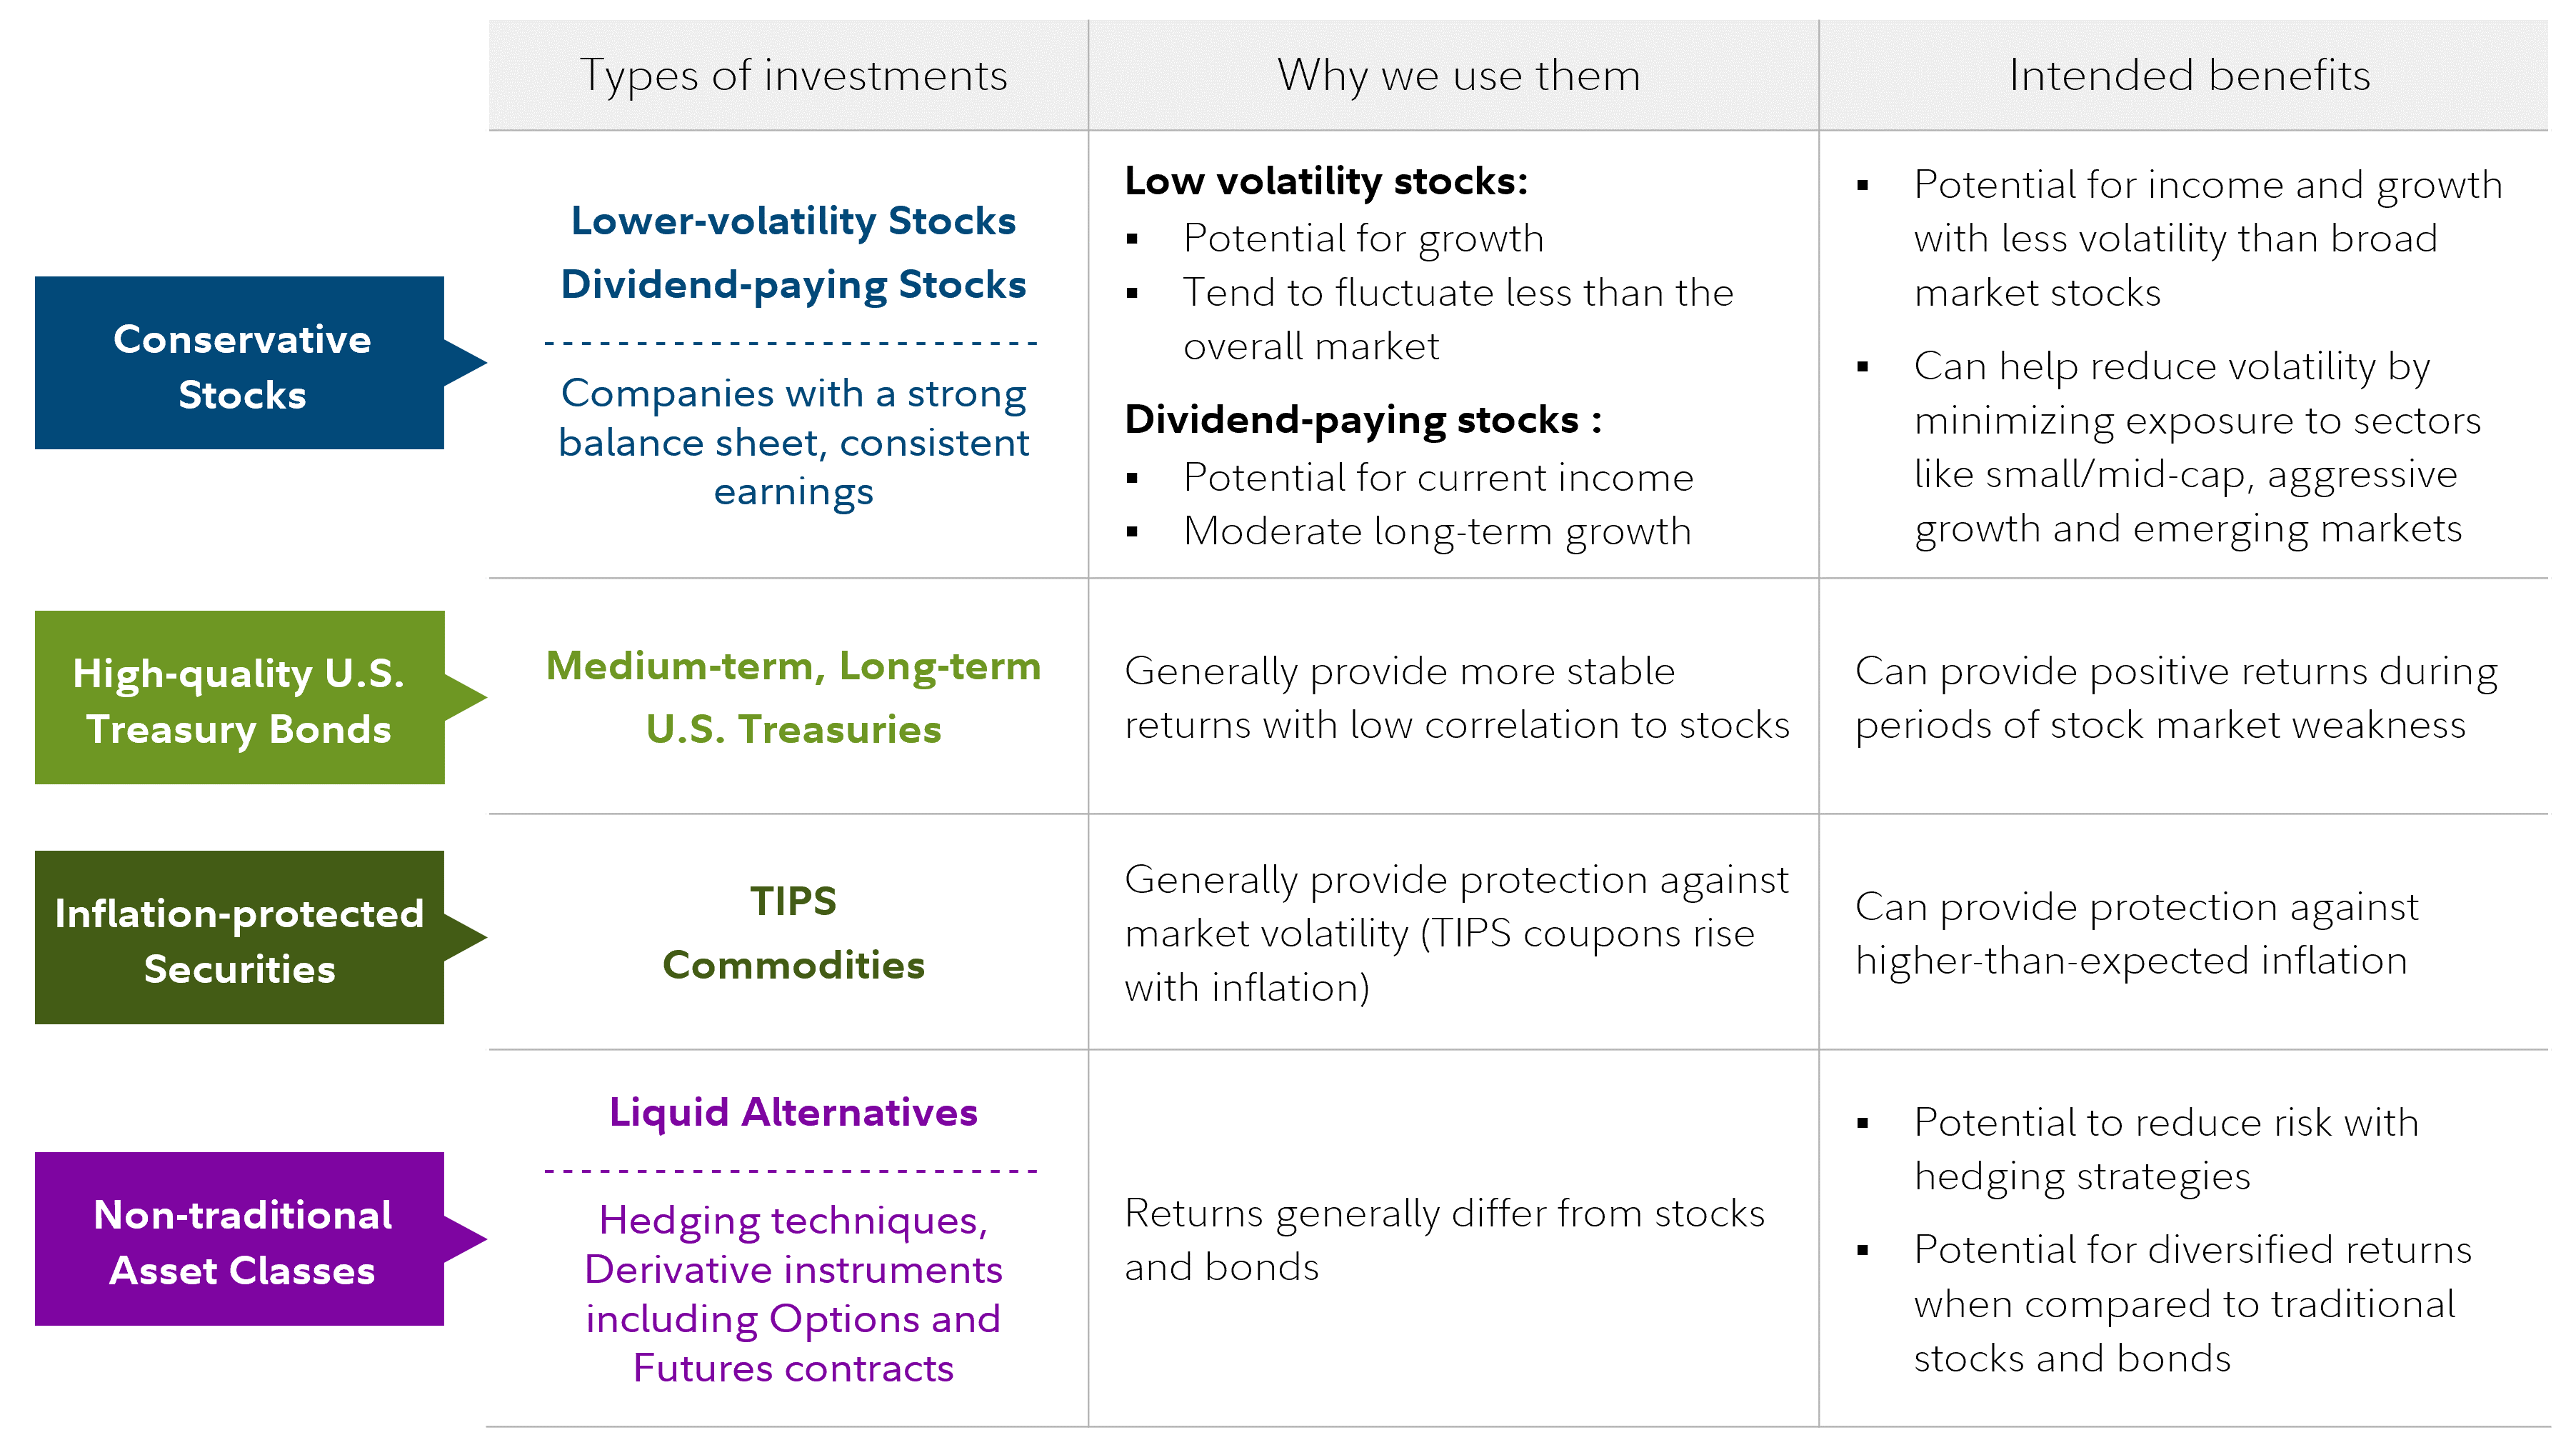Click the Lower-volatility Stocks heading
This screenshot has height=1445, width=2576.
[793, 221]
